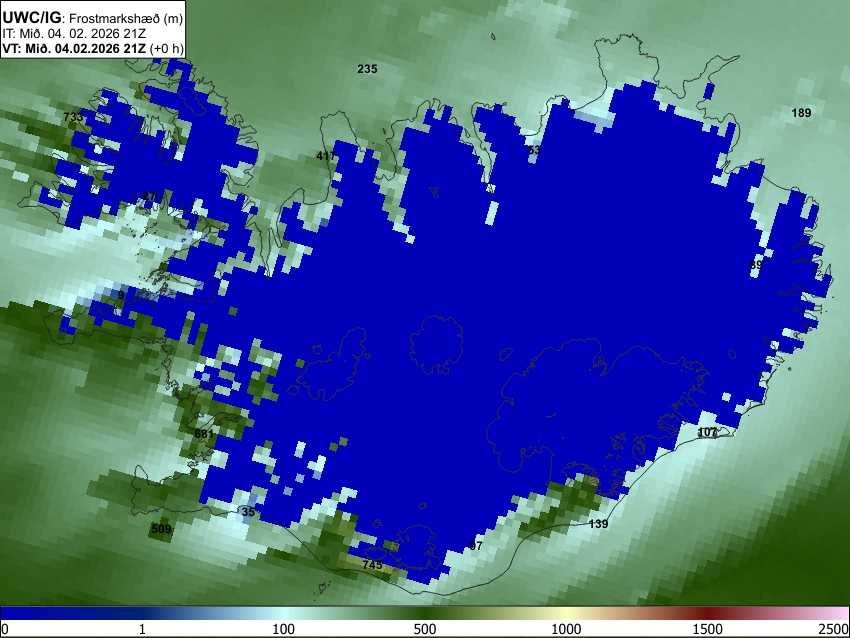Click the 1000 tick on color scale
The height and width of the screenshot is (638, 850).
[x=566, y=629]
